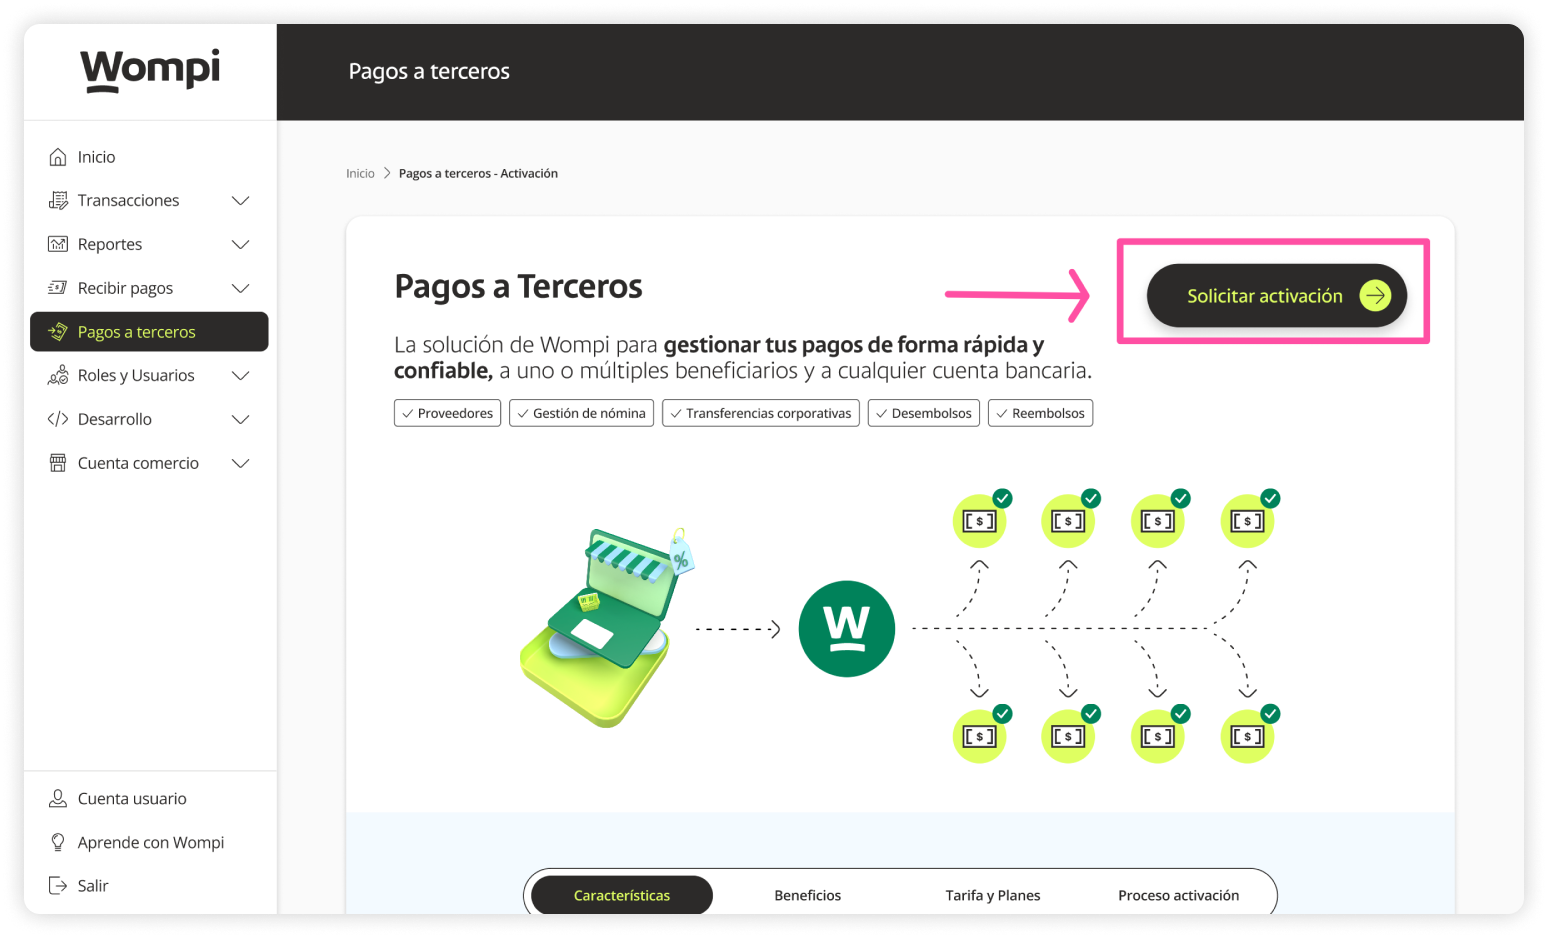Expand the Recibir pagos chevron

(240, 288)
